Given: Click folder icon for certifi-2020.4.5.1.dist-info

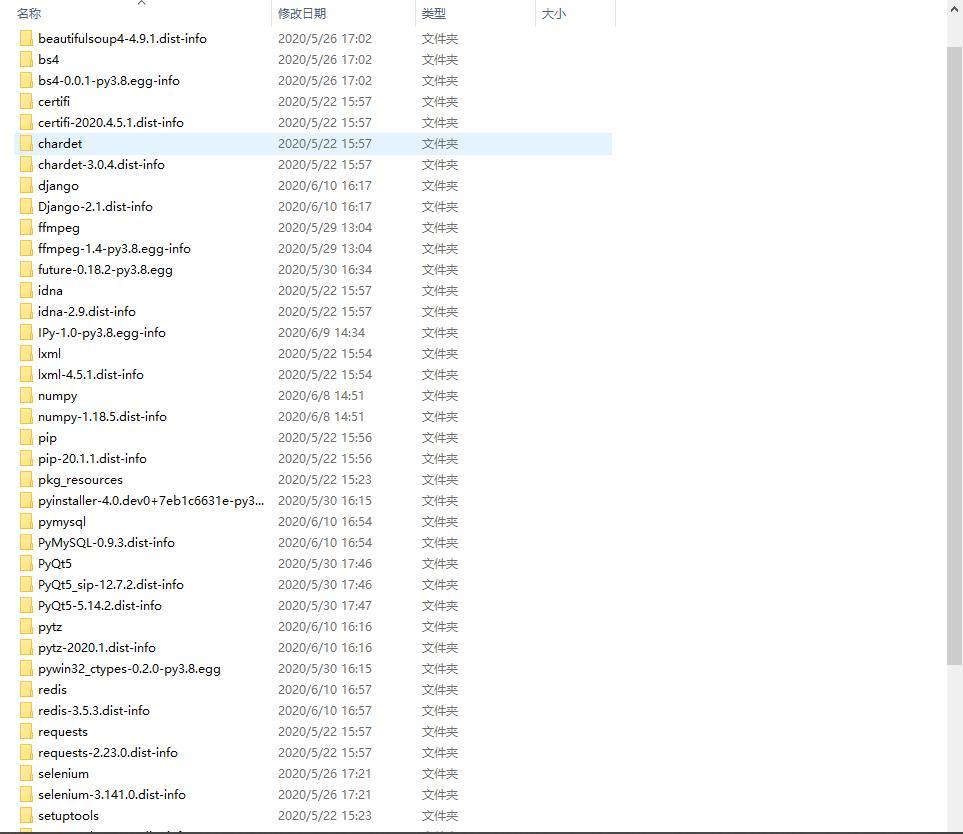Looking at the screenshot, I should click(26, 123).
